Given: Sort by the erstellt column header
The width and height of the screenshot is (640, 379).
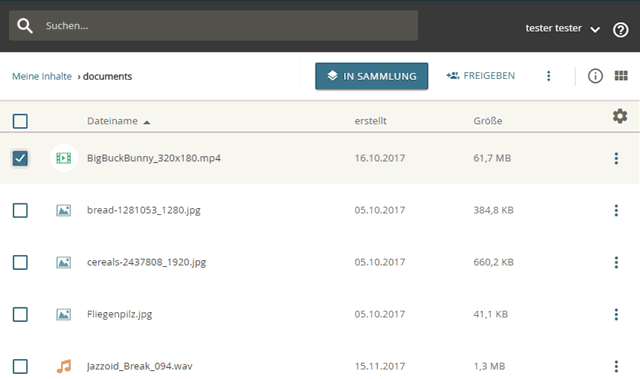Looking at the screenshot, I should pyautogui.click(x=370, y=121).
